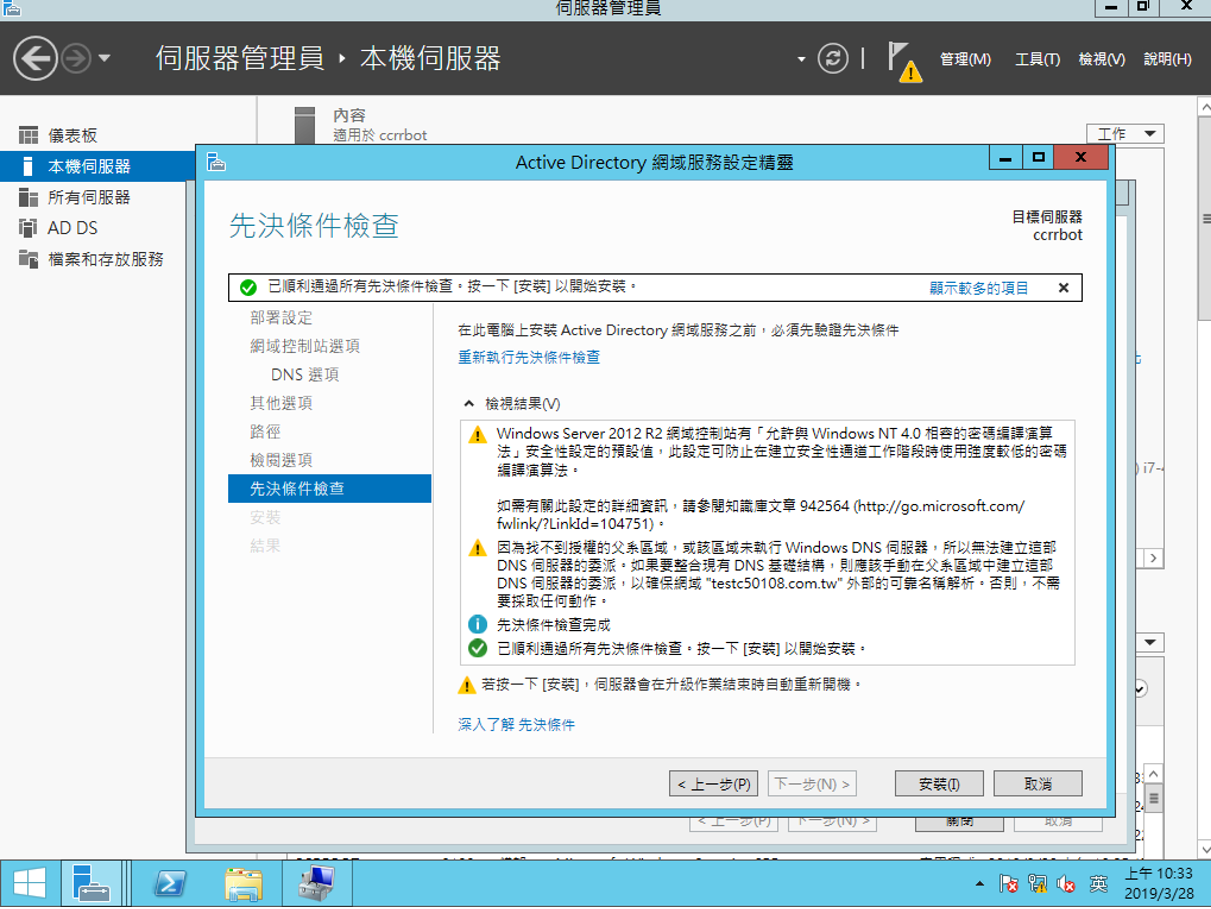Click the 英 input language indicator
The image size is (1211, 909).
(x=1098, y=885)
